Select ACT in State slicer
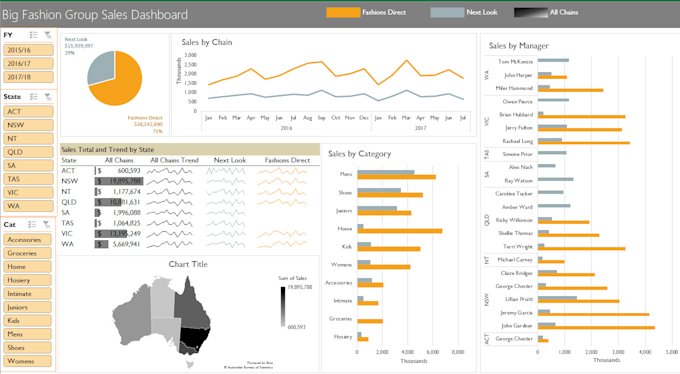Screen dimensions: 680x374 (28, 112)
